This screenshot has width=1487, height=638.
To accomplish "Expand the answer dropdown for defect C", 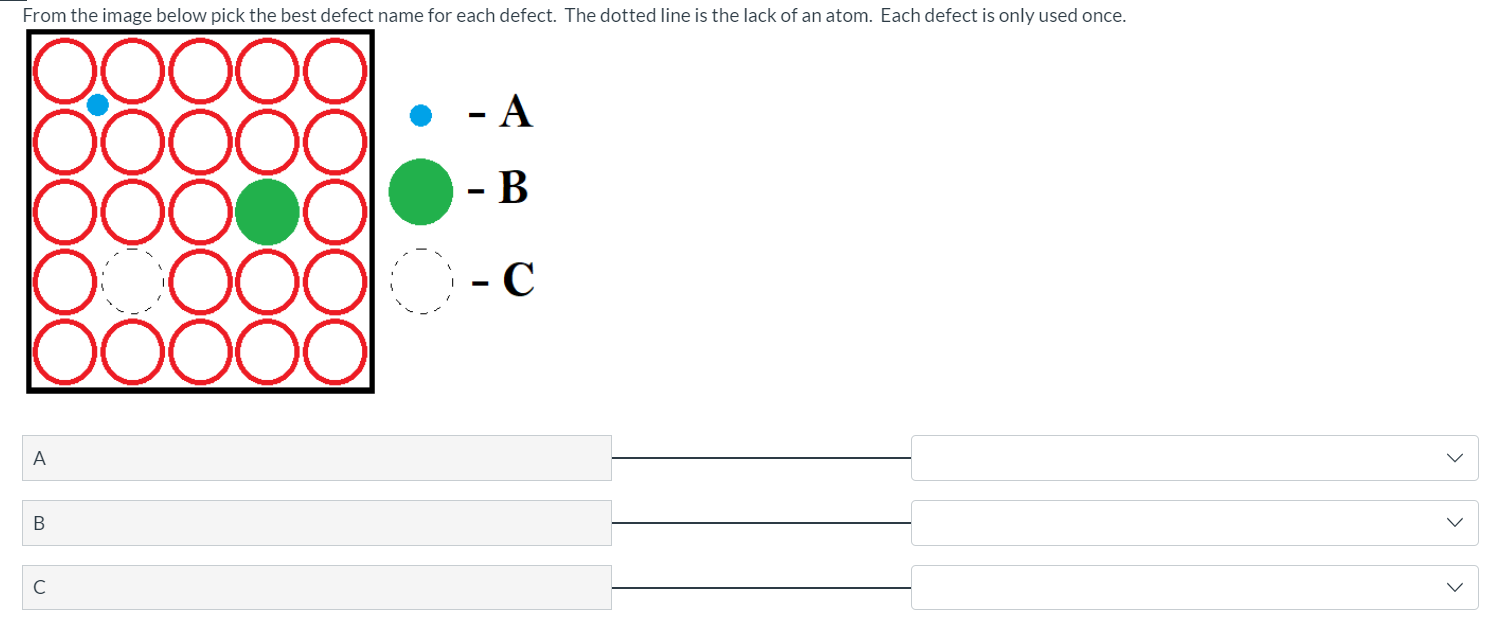I will [x=1194, y=587].
